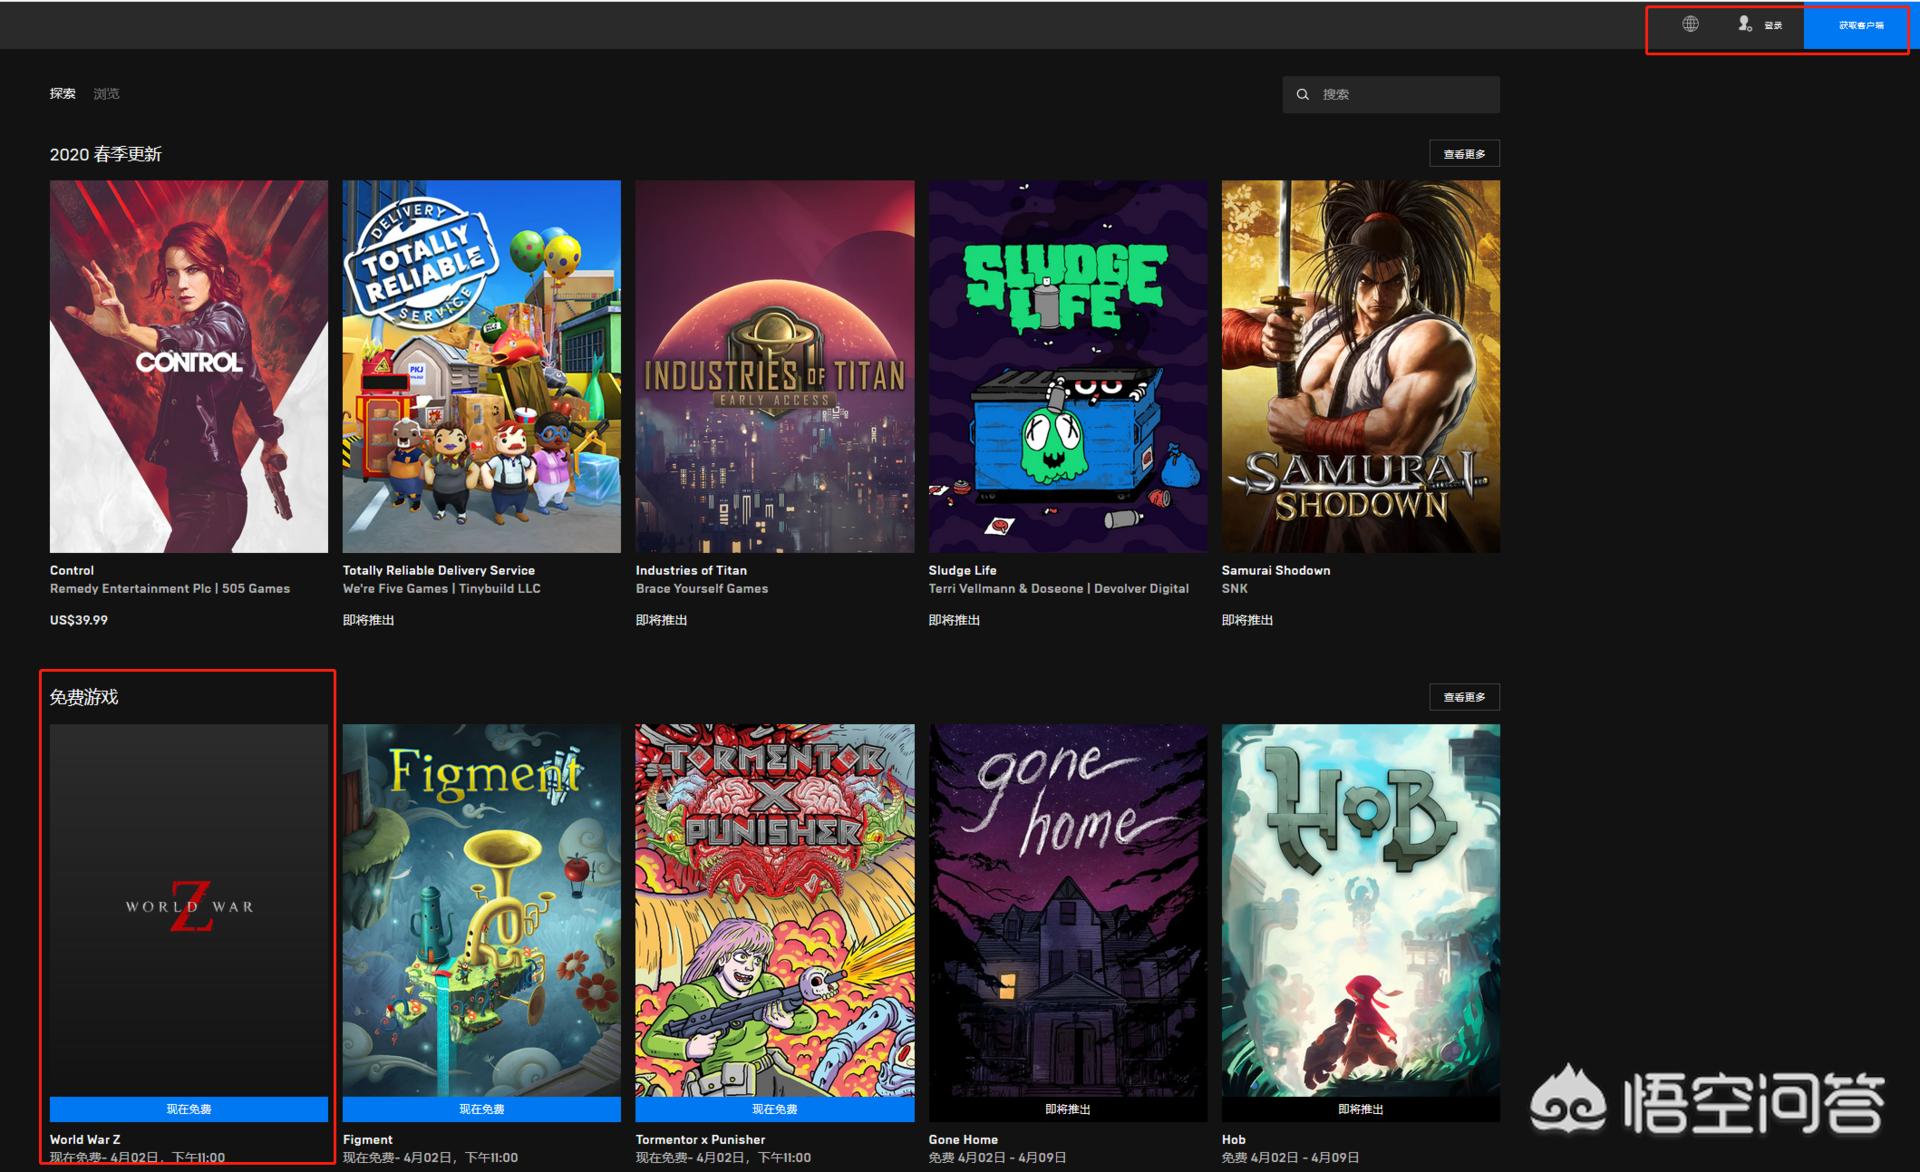The width and height of the screenshot is (1920, 1172).
Task: Click the Control title text
Action: coord(72,570)
